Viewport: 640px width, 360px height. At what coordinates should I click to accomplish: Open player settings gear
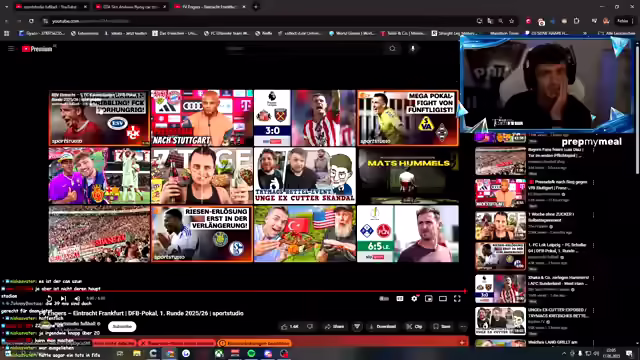pos(414,299)
